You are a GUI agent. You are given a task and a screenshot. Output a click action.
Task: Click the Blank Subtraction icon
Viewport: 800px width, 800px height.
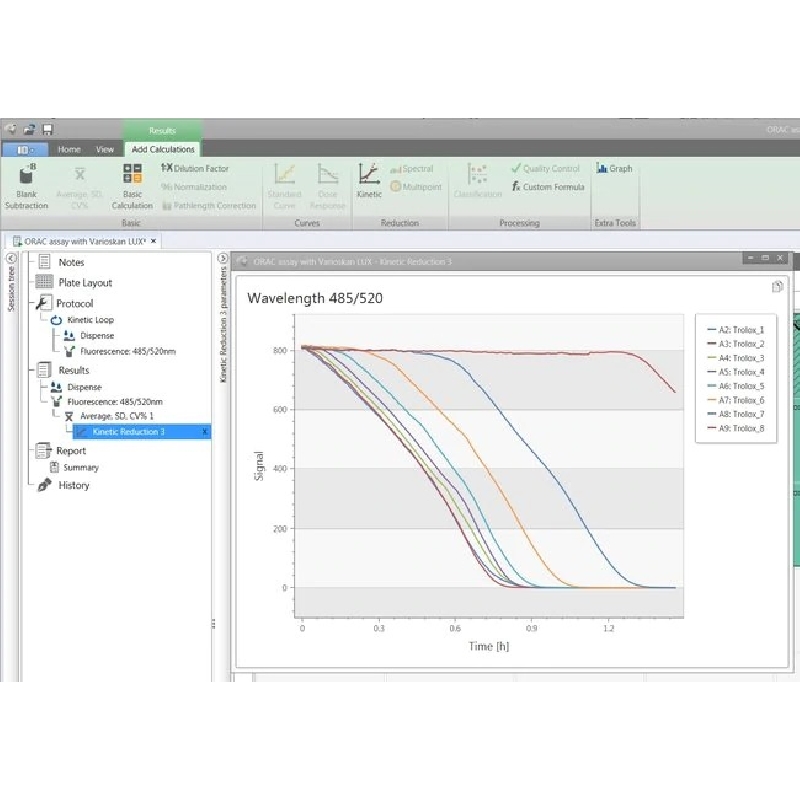[25, 175]
